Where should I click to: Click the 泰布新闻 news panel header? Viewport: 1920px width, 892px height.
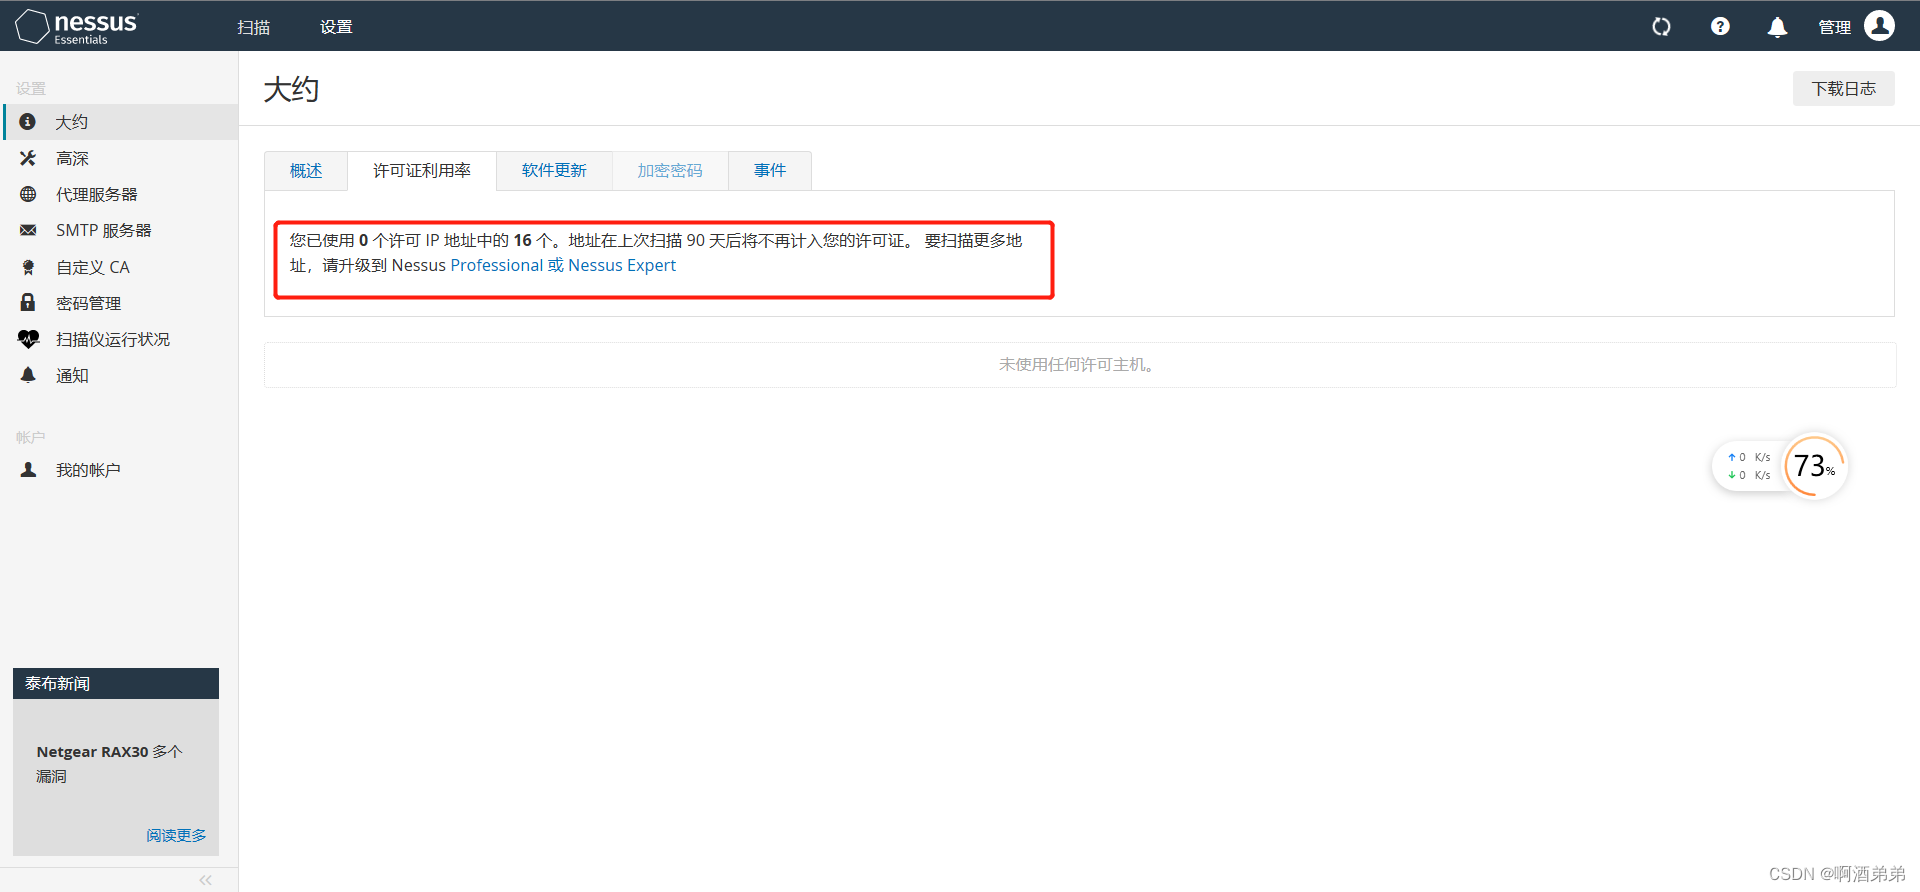tap(116, 683)
